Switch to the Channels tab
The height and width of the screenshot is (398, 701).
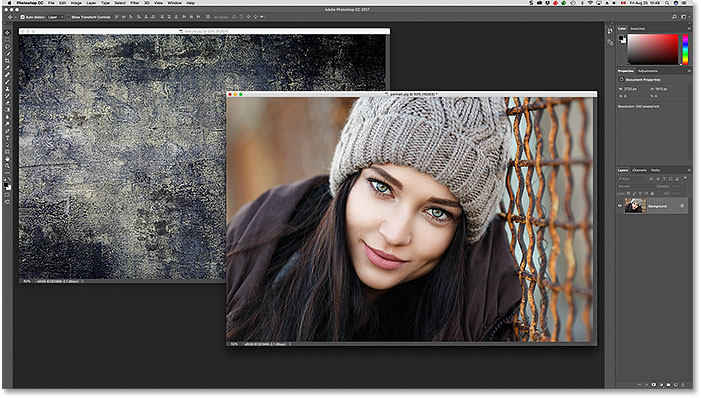[x=639, y=170]
